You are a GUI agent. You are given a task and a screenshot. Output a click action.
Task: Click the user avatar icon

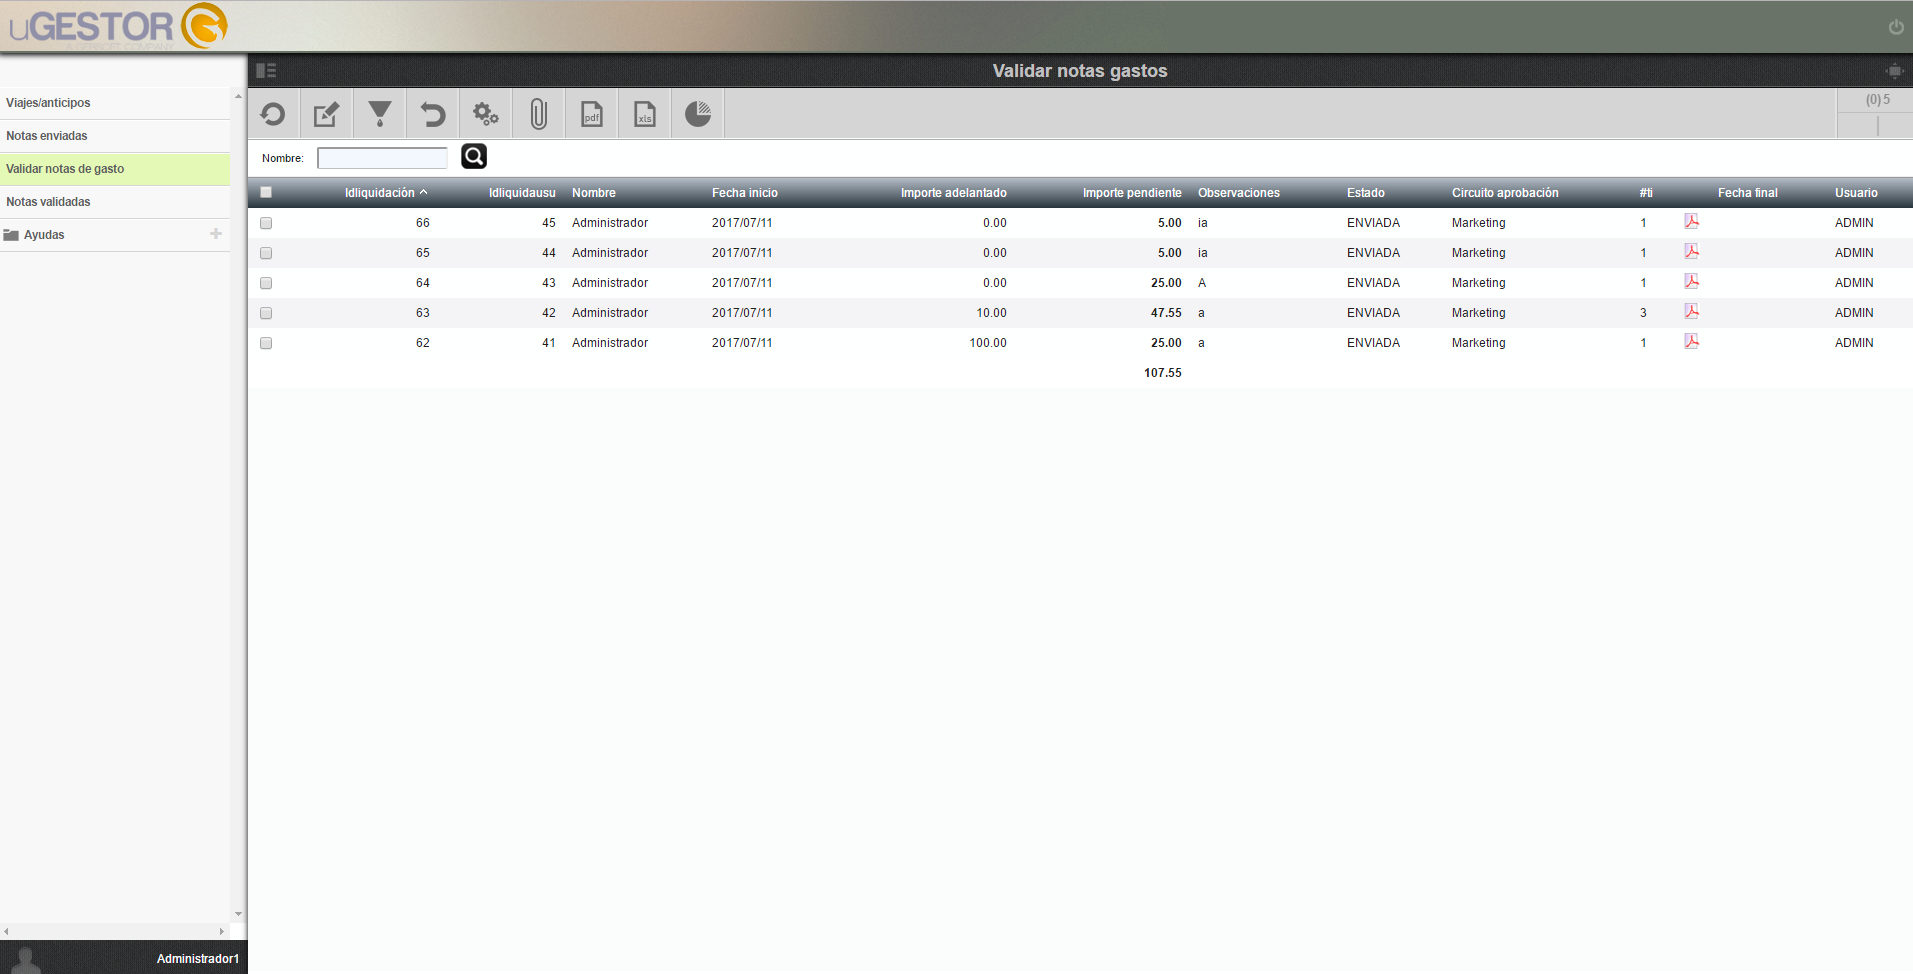point(25,959)
